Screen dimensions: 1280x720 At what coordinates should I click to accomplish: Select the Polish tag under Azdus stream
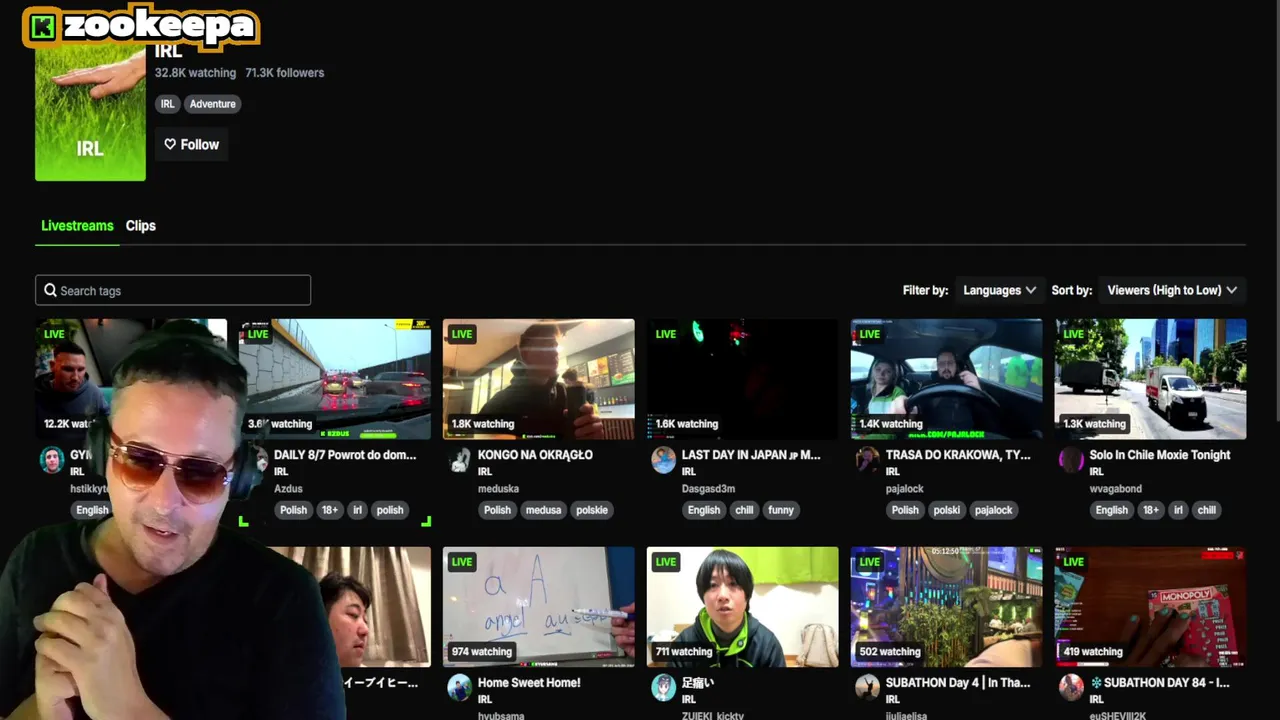(294, 510)
